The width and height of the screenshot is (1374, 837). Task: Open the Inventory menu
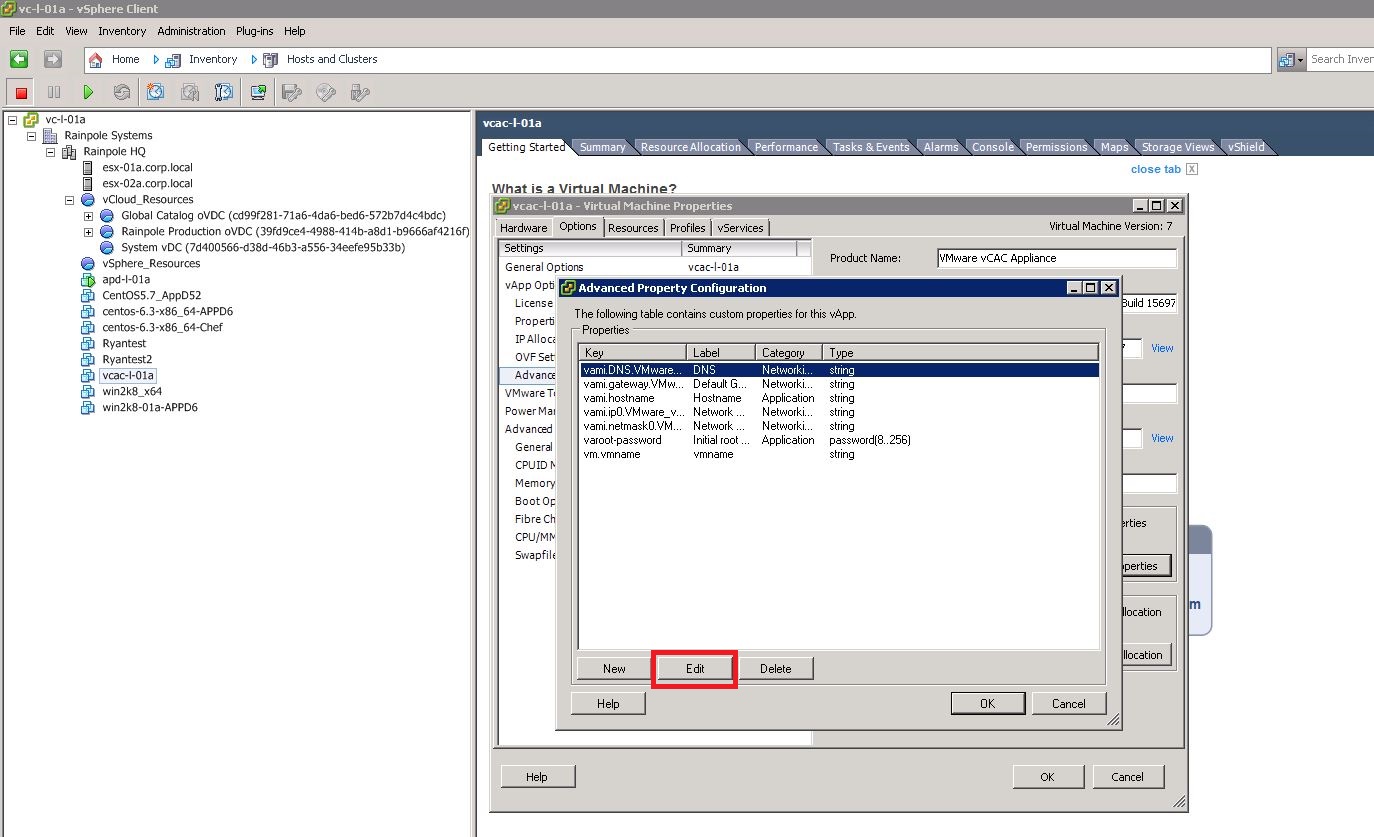coord(122,31)
